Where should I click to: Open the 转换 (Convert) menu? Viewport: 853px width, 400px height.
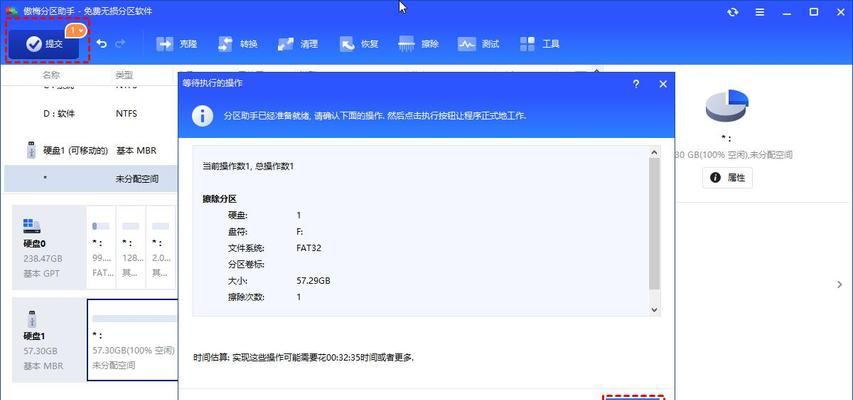tap(238, 44)
